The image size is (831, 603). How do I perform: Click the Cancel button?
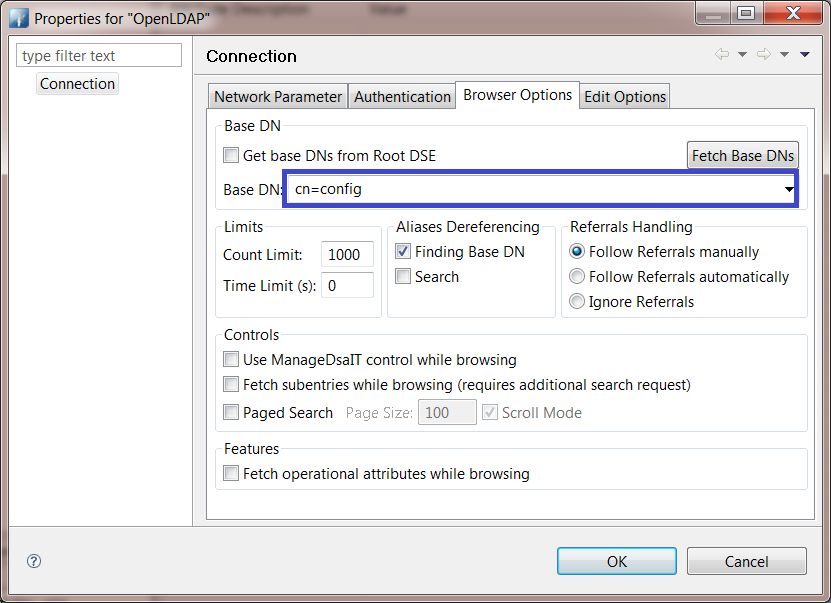pos(747,561)
